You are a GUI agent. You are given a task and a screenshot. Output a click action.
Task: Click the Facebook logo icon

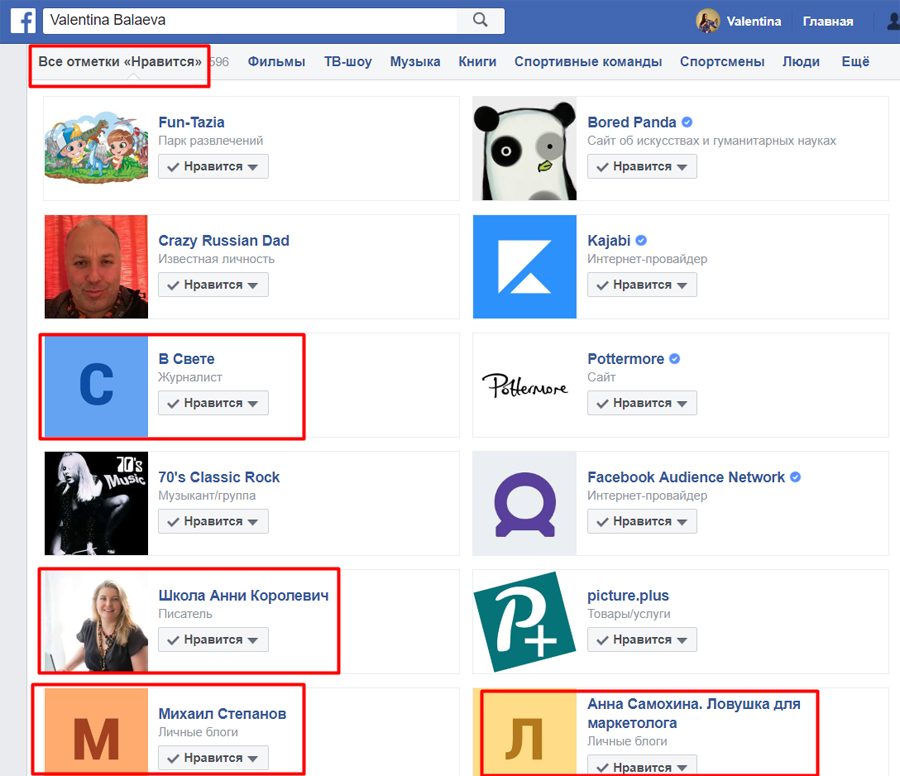pos(22,21)
